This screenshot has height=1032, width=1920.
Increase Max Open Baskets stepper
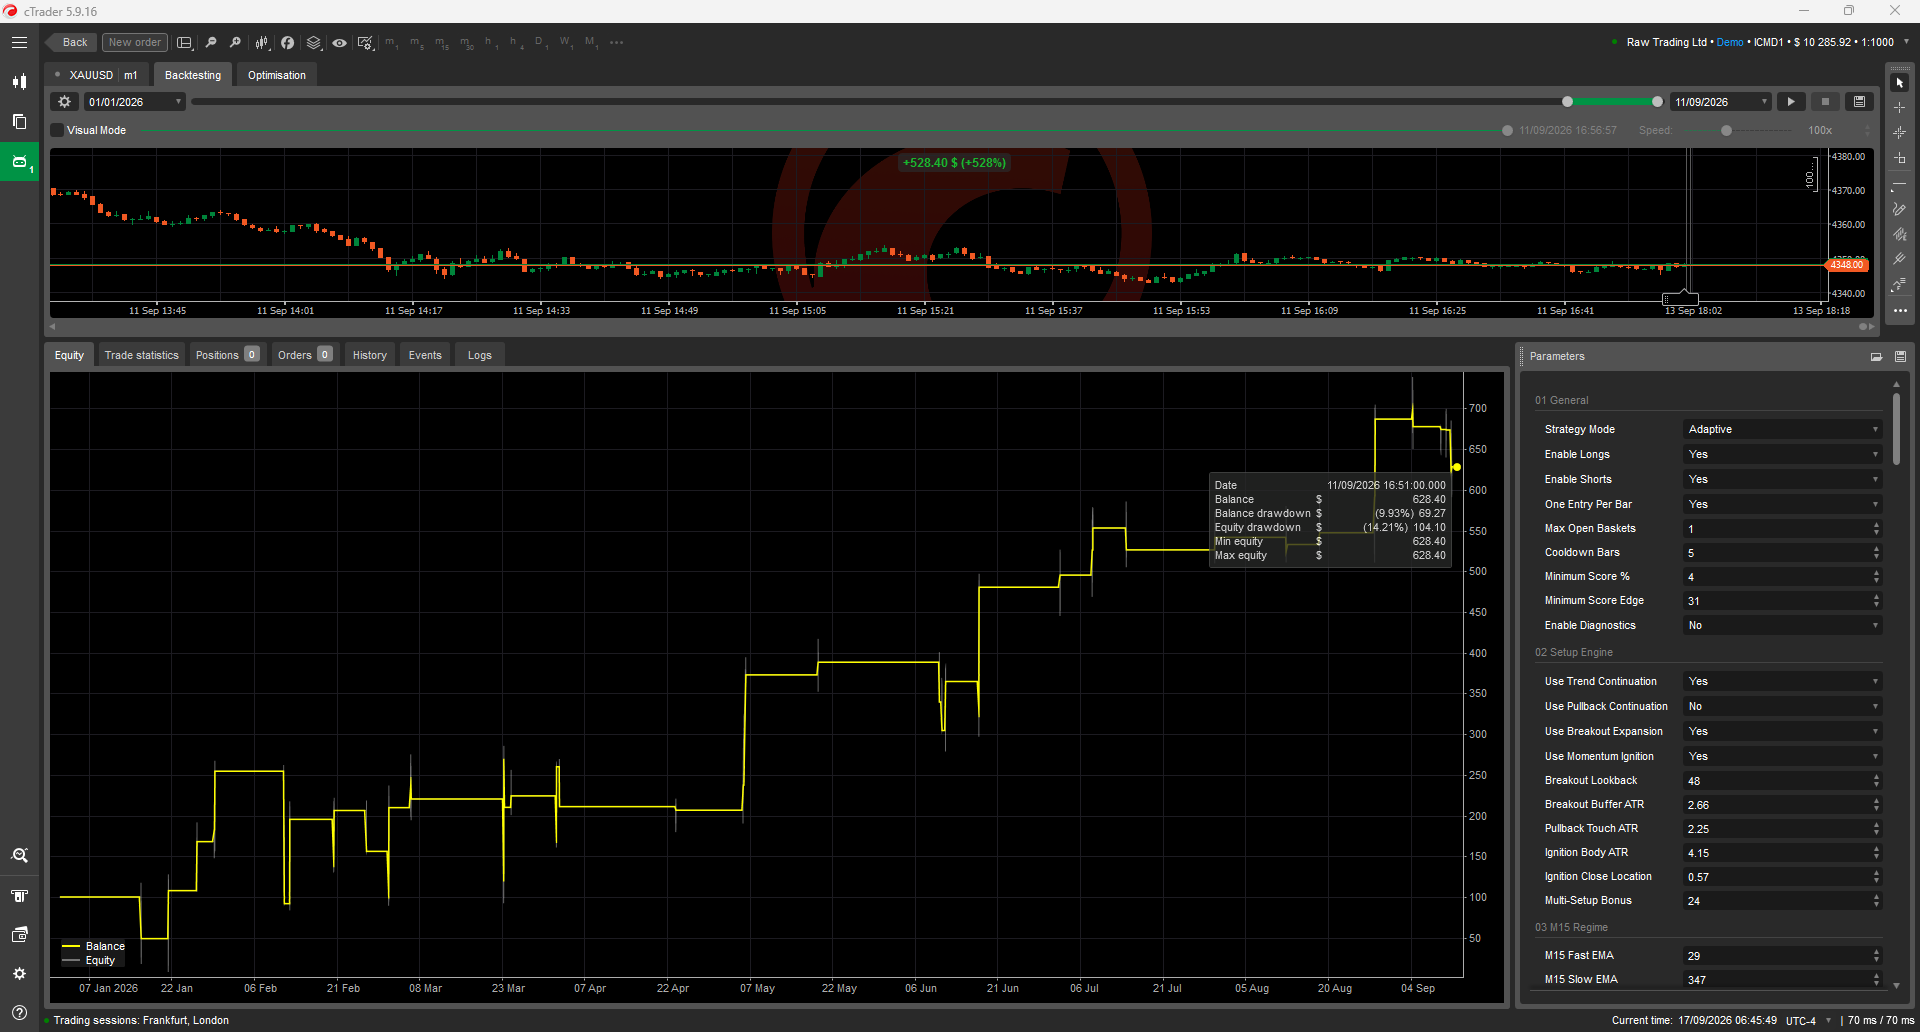tap(1876, 525)
